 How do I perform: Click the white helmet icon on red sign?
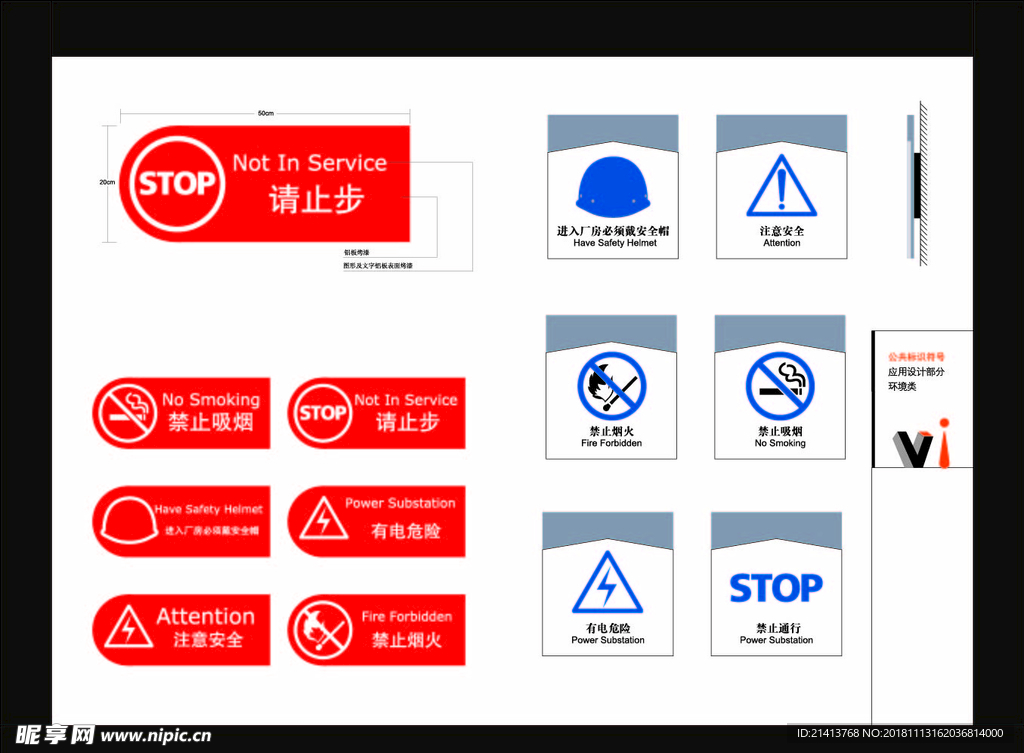point(124,521)
